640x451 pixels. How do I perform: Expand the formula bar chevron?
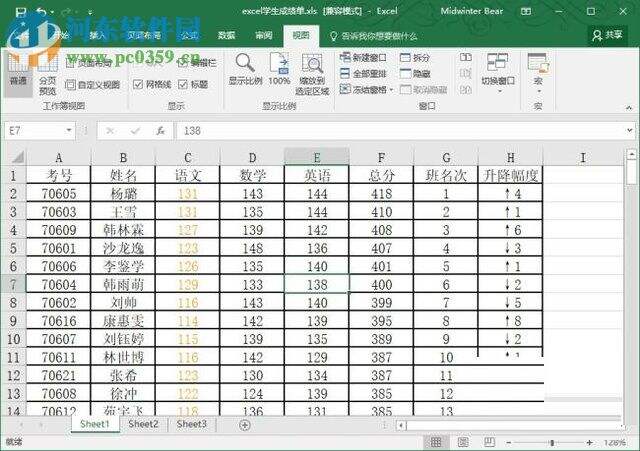[x=629, y=131]
